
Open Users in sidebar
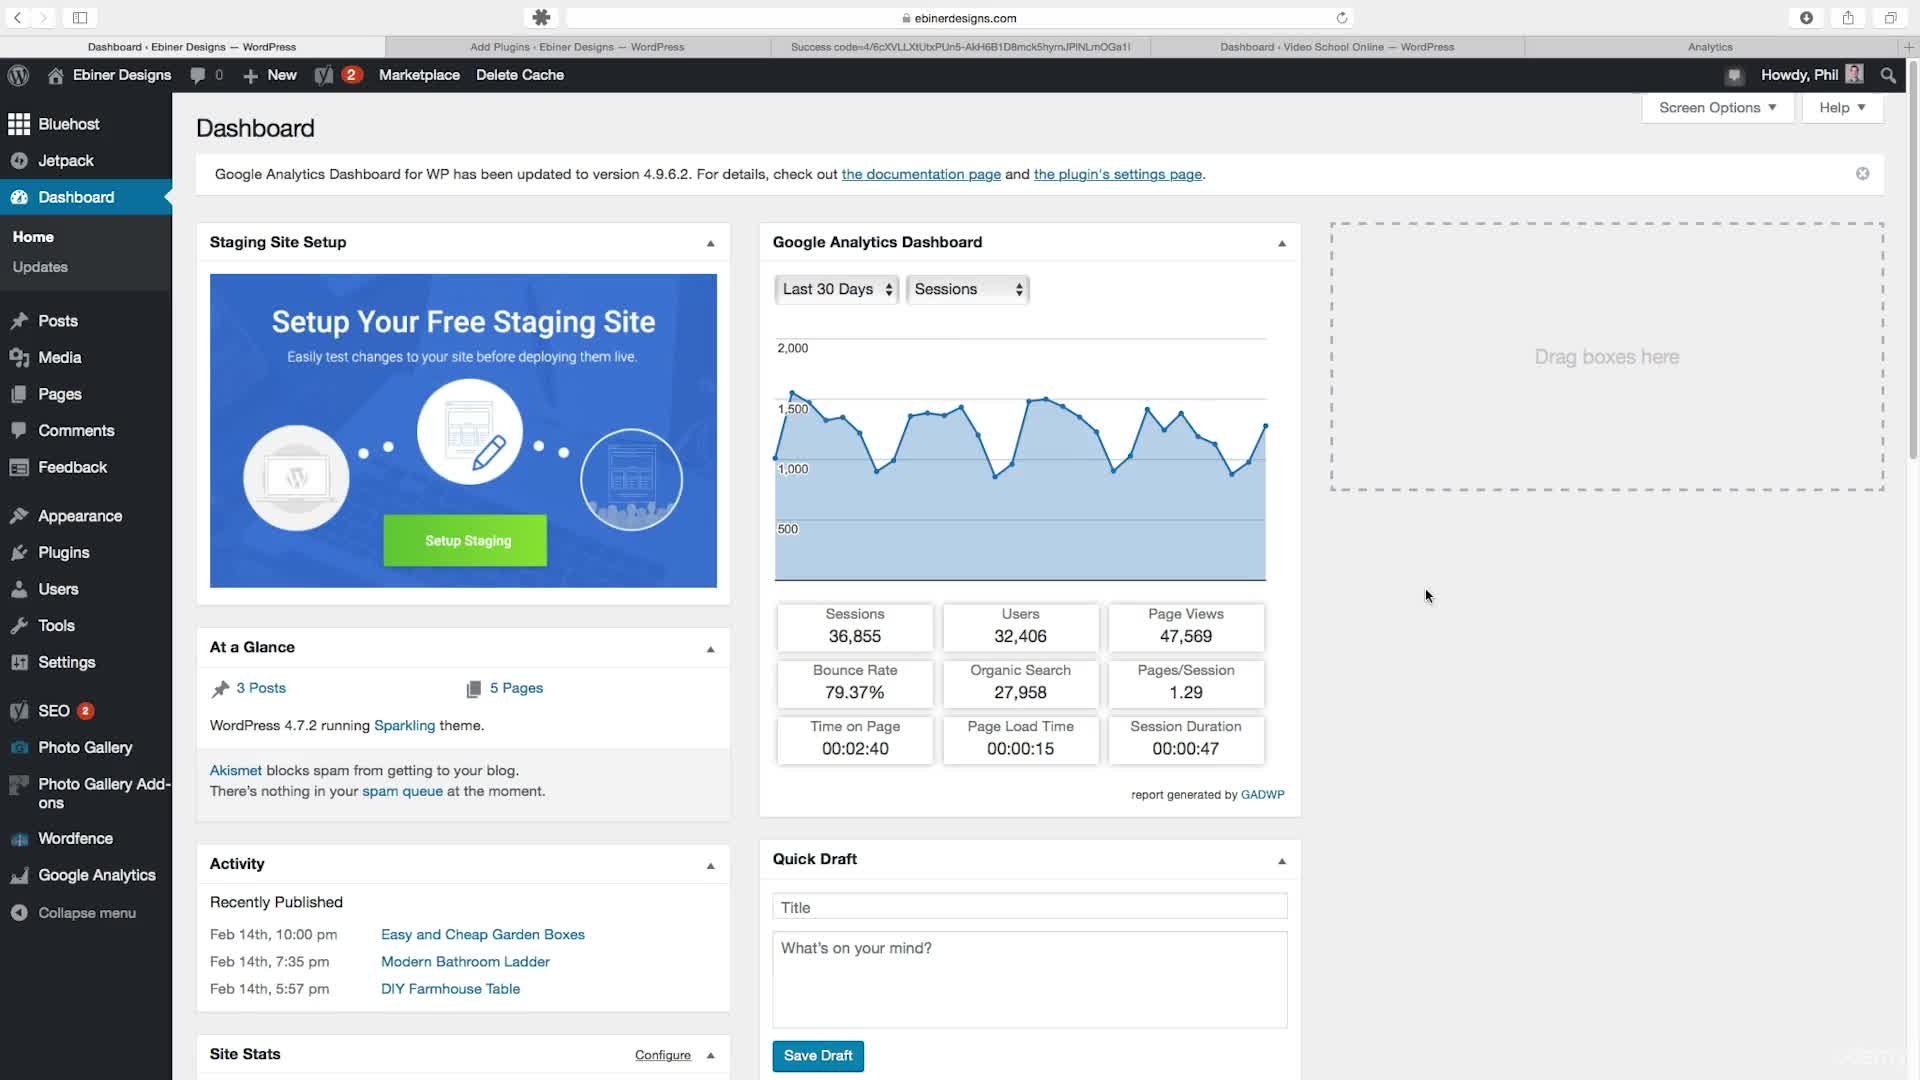click(x=86, y=589)
